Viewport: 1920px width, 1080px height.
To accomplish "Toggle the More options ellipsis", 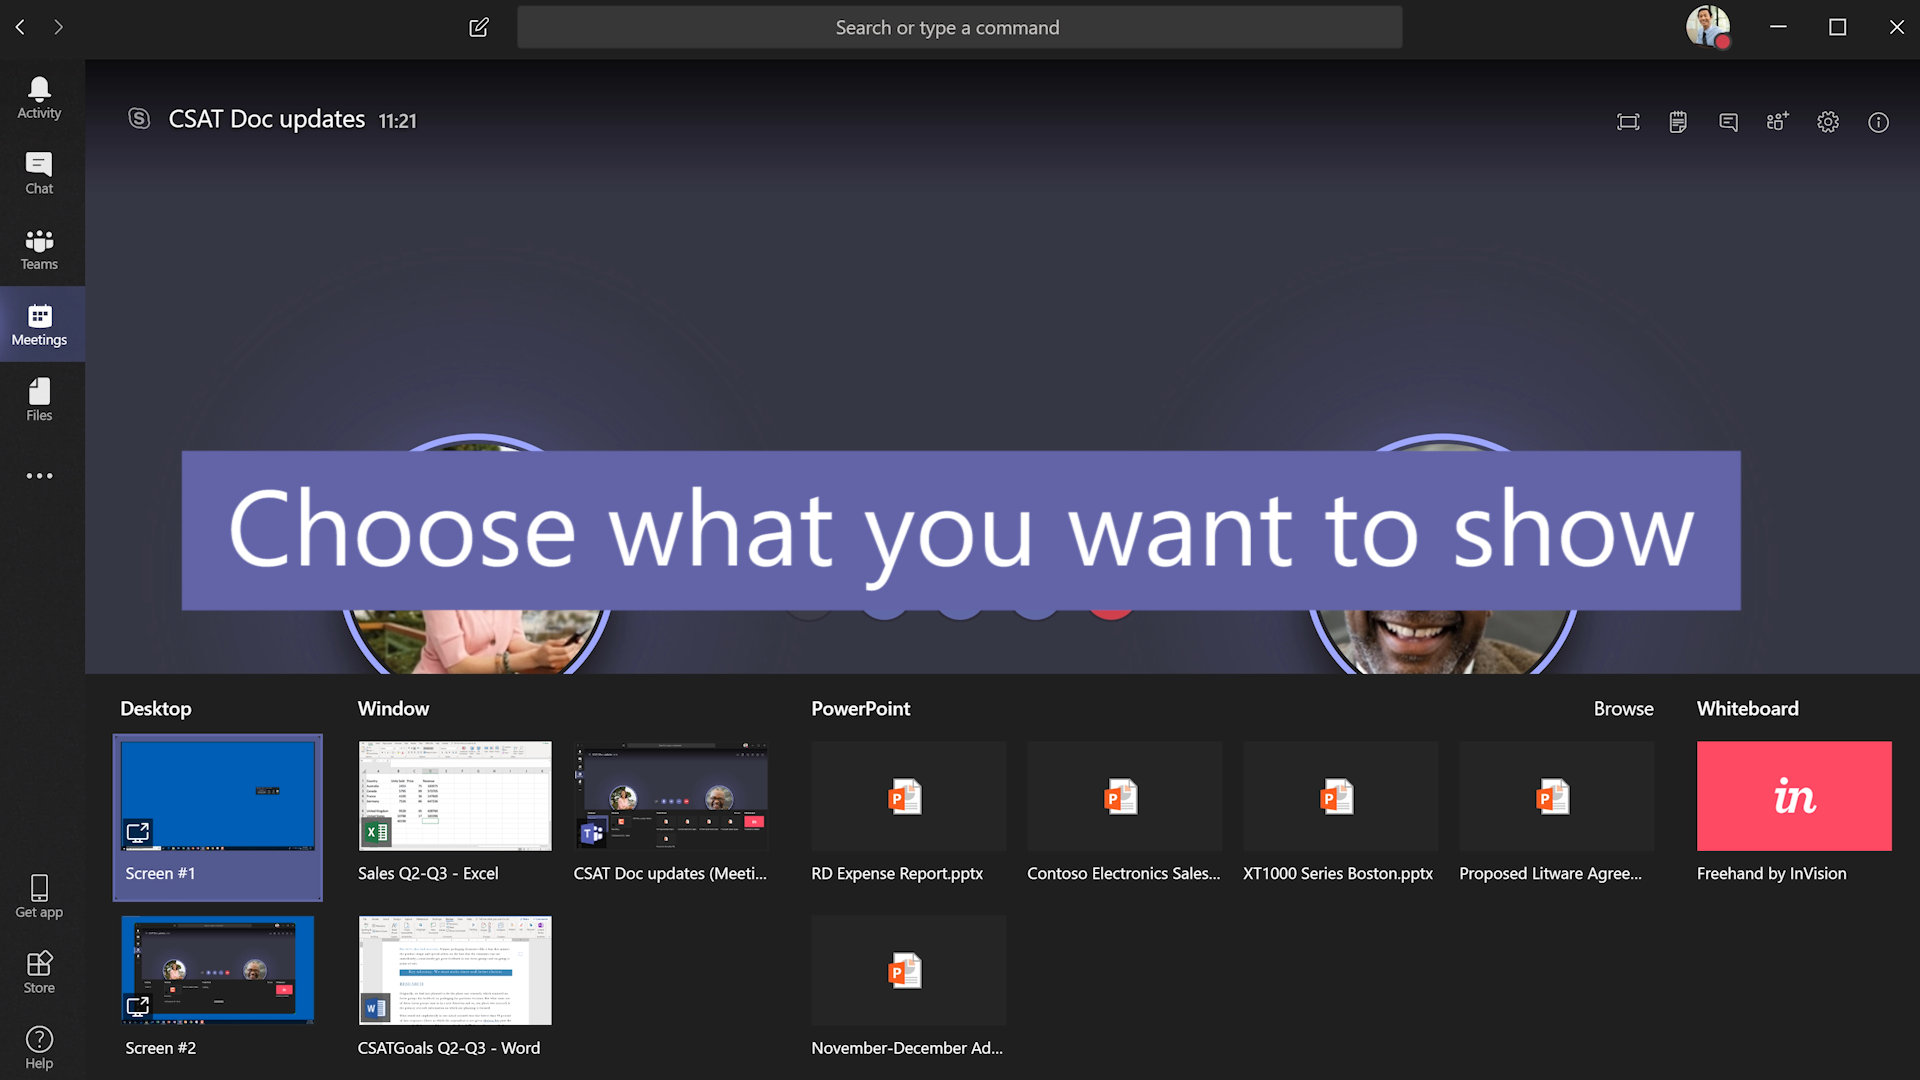I will coord(40,476).
